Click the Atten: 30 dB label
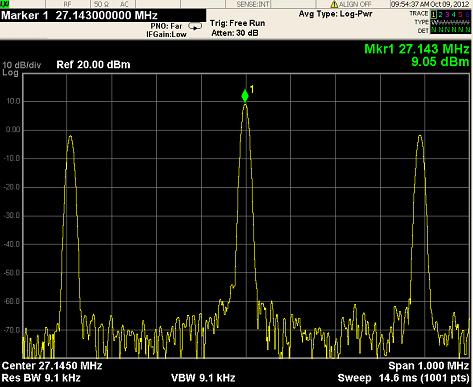 coord(235,33)
